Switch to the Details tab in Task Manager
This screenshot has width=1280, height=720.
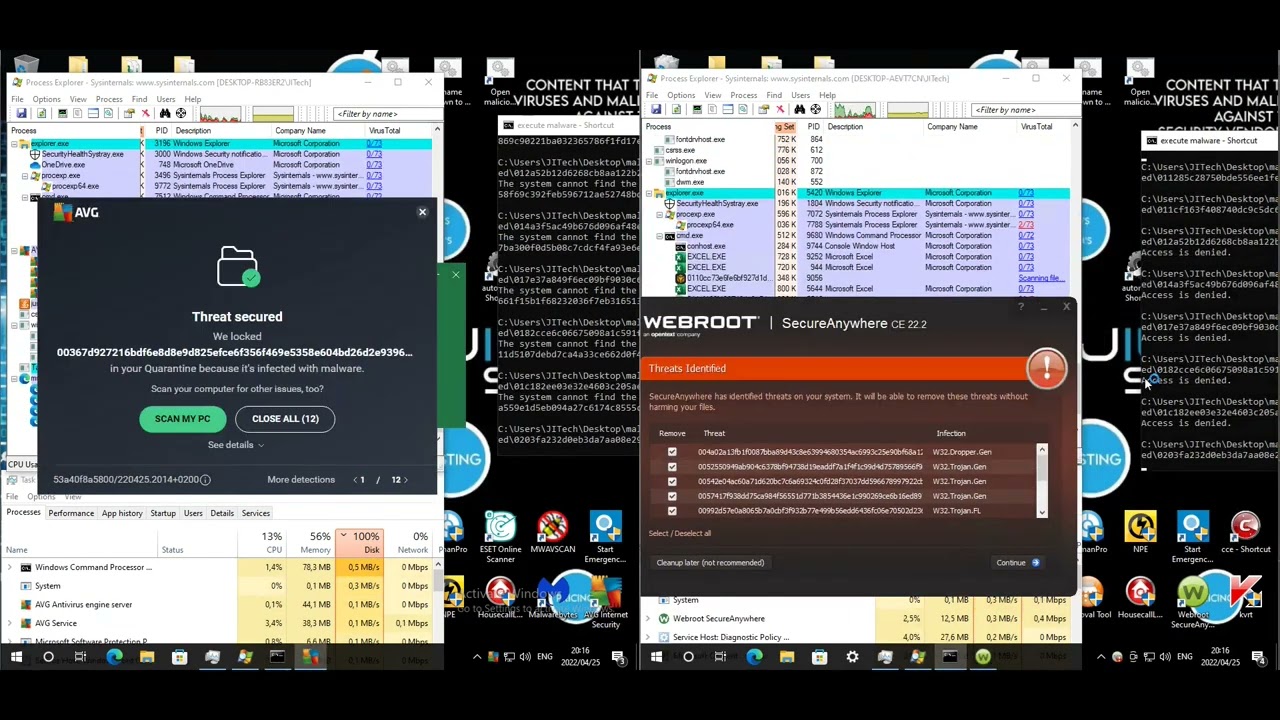(222, 513)
